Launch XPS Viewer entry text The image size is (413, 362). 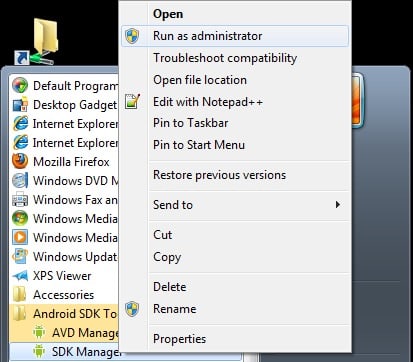pos(62,276)
